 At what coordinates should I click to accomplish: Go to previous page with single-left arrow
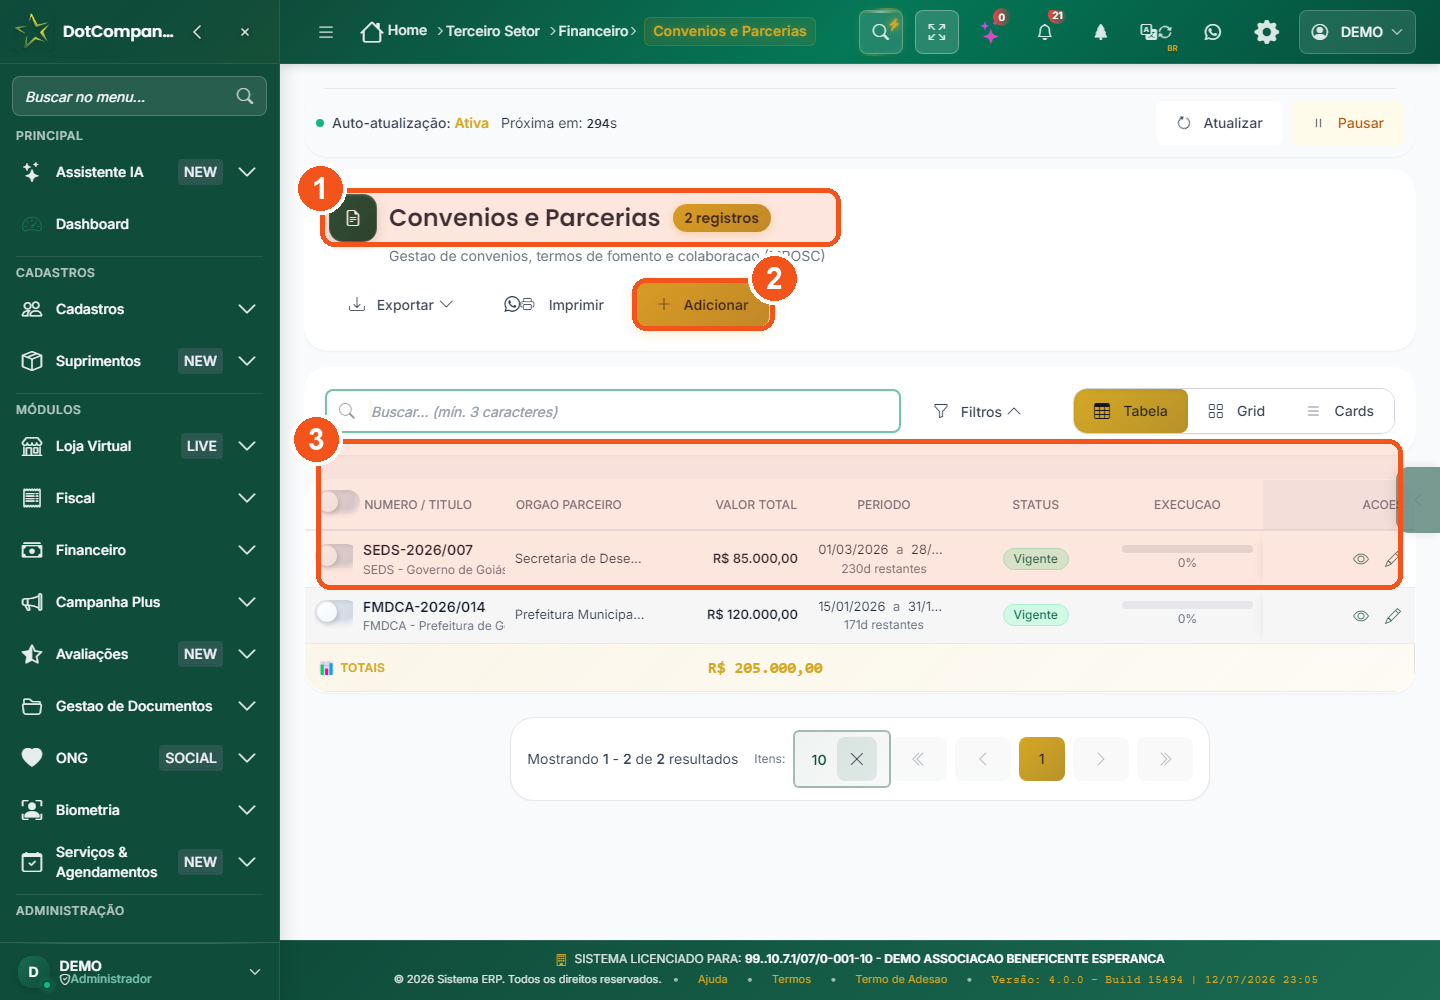(982, 759)
